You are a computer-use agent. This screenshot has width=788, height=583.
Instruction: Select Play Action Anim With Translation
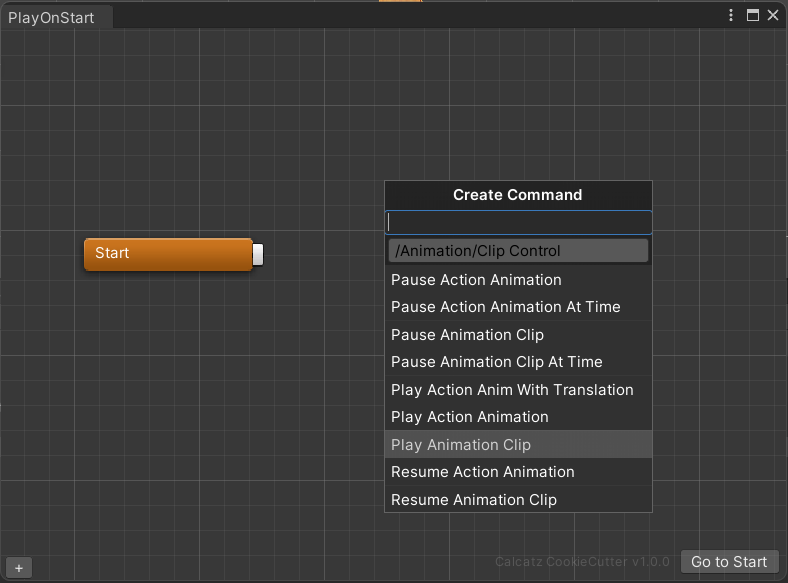[x=518, y=390]
